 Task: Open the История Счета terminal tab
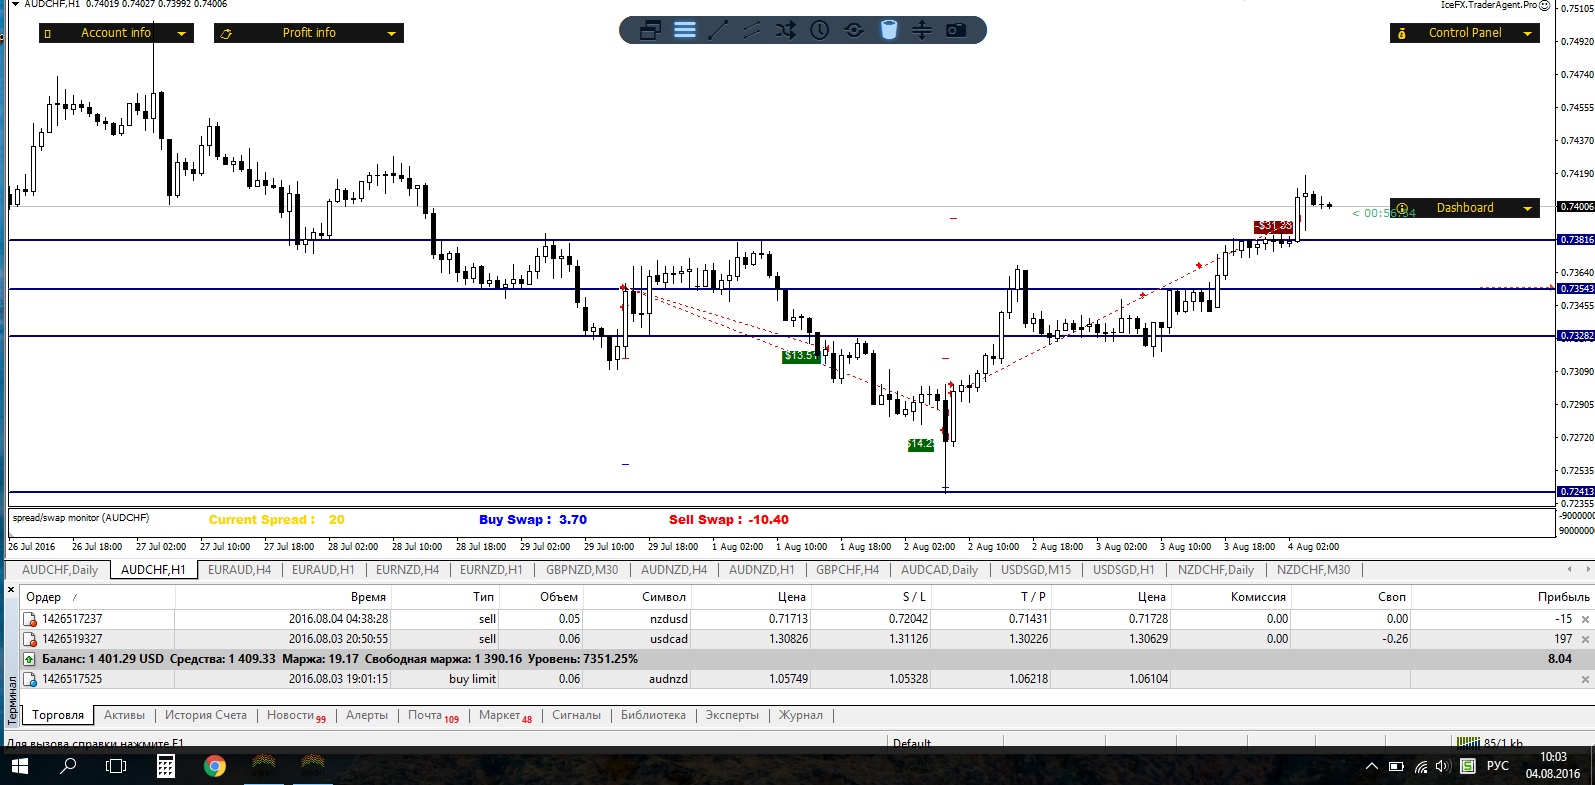pos(206,715)
